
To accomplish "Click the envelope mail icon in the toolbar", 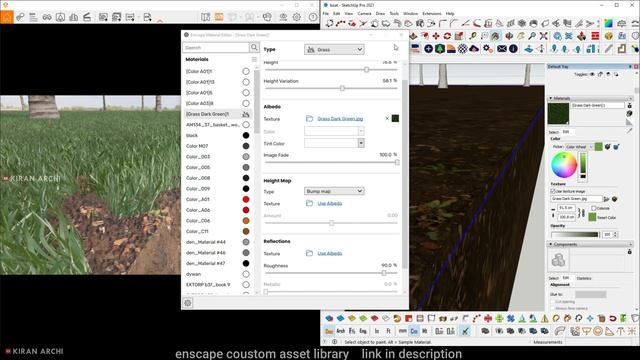I will (502, 49).
